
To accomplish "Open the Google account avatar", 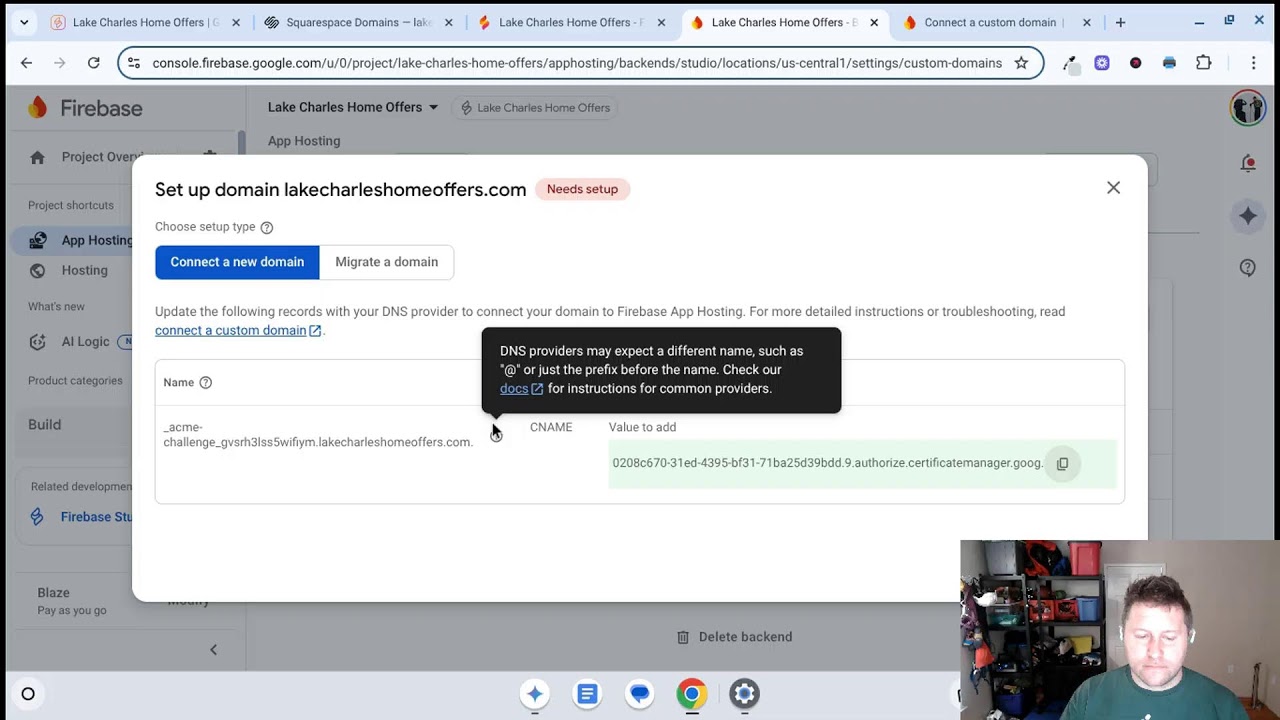I will [1248, 108].
